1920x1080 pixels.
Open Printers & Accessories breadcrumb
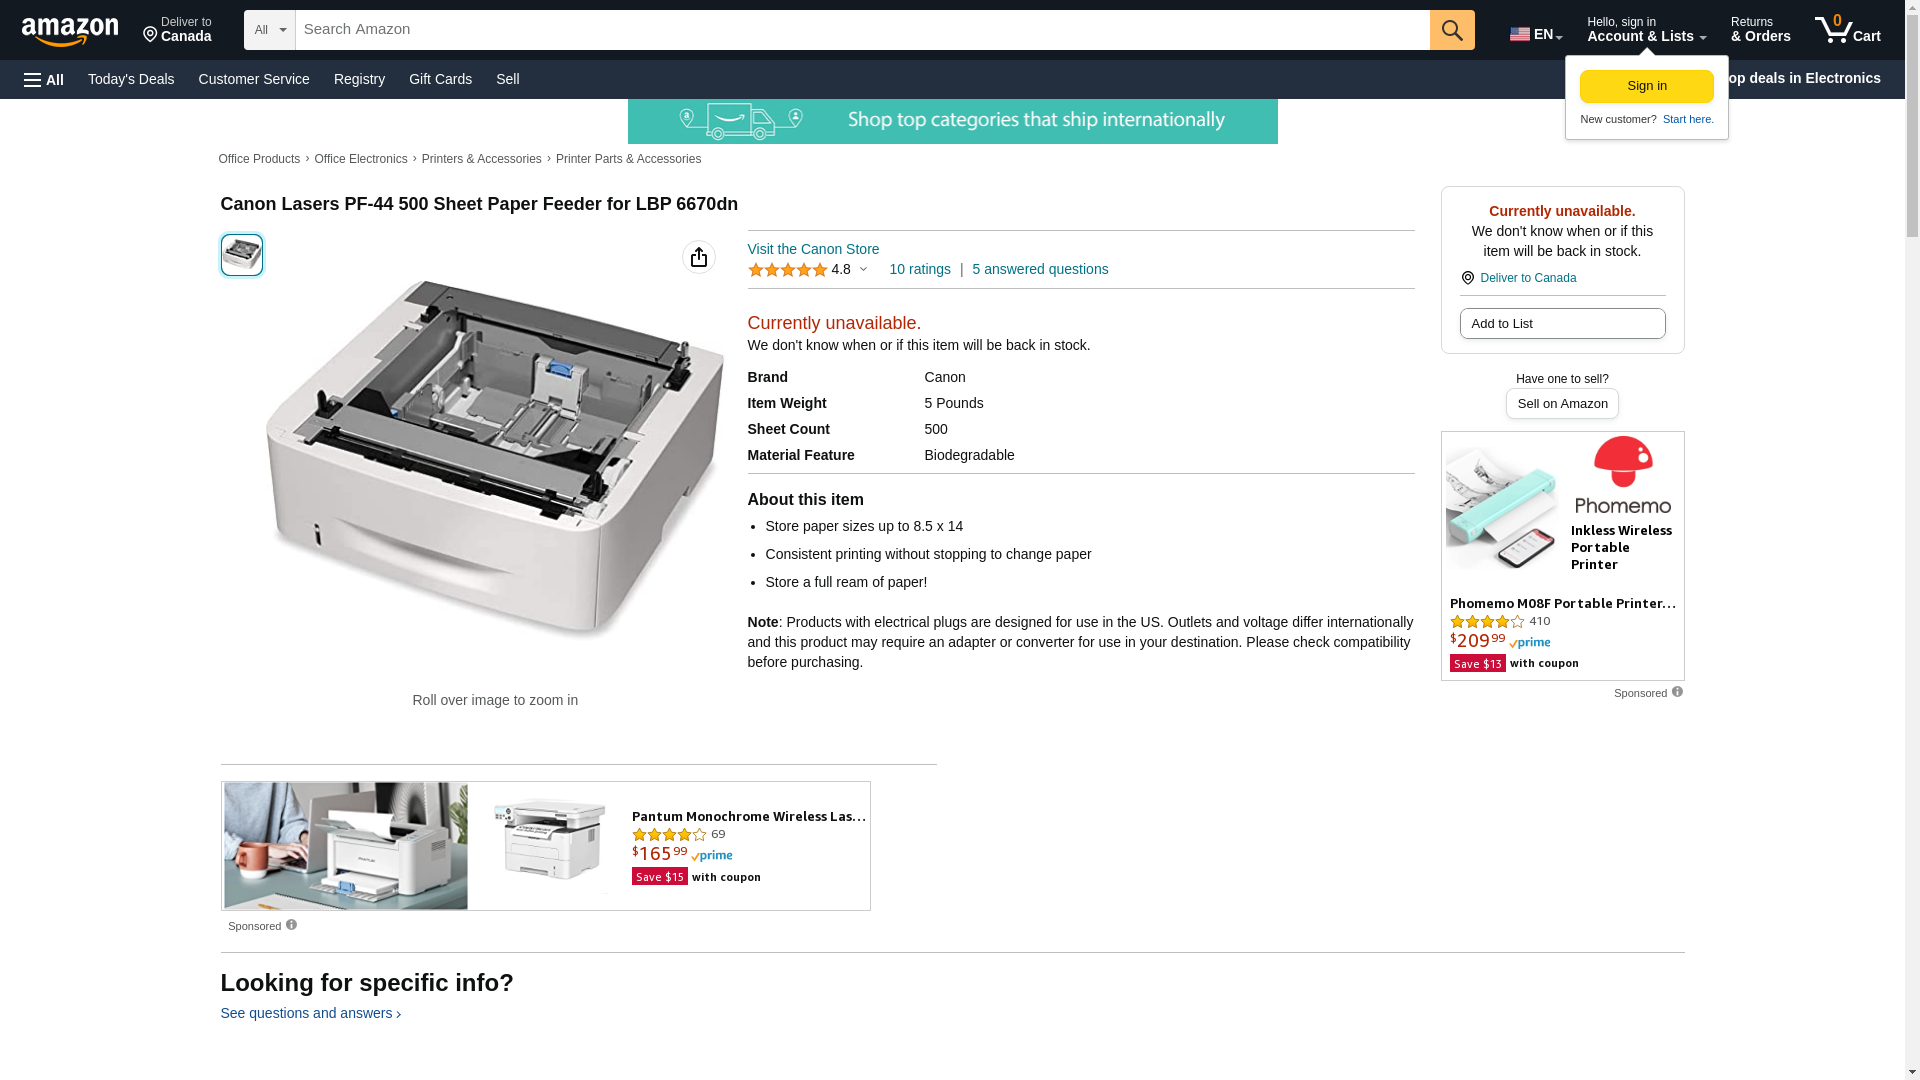(481, 159)
